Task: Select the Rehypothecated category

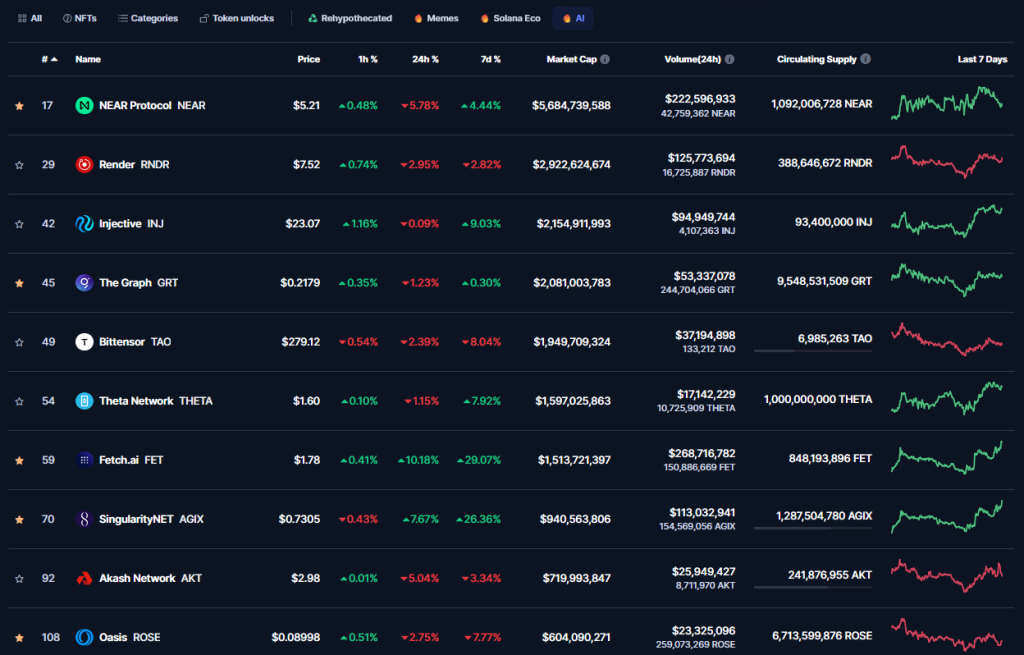Action: tap(350, 18)
